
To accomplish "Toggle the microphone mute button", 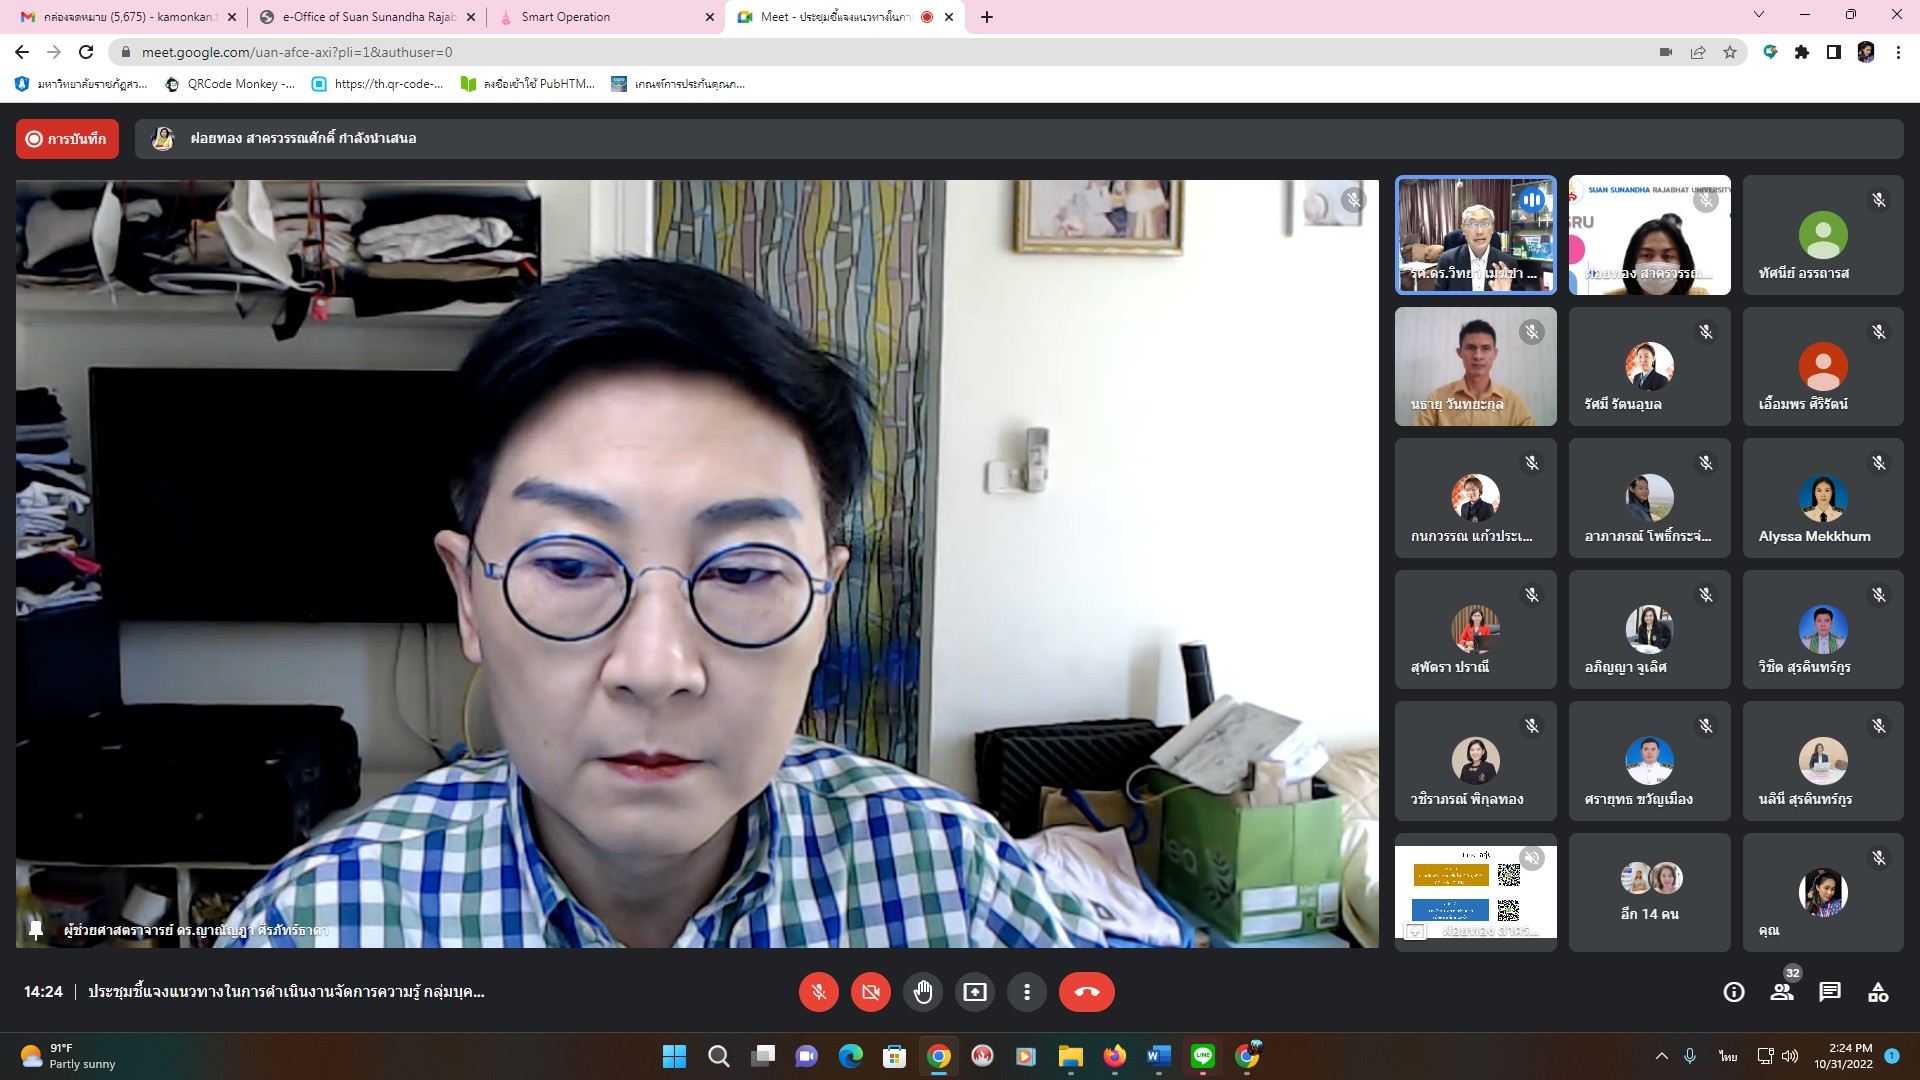I will (818, 992).
